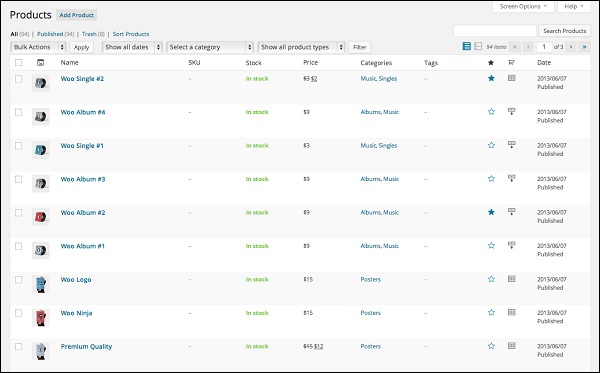
Task: Focus the search products text field
Action: point(495,31)
